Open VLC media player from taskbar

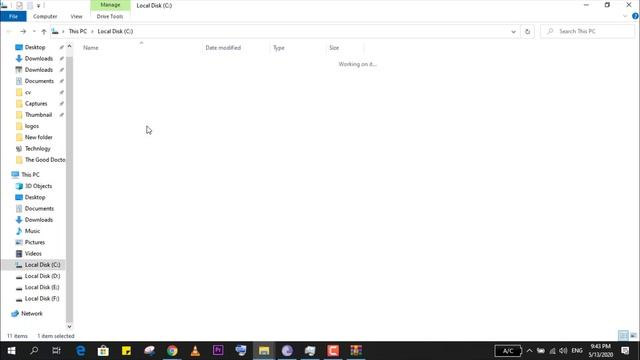point(195,351)
